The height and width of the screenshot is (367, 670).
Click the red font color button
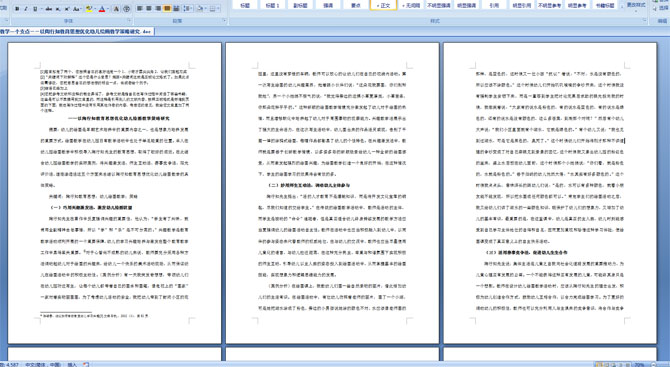102,9
